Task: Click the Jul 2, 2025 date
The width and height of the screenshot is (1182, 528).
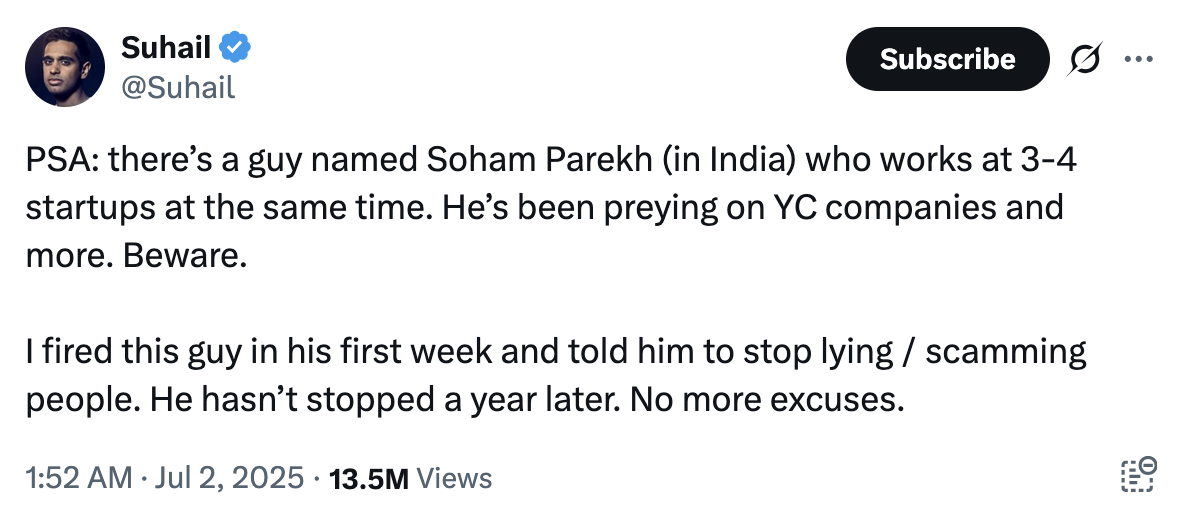Action: point(229,478)
